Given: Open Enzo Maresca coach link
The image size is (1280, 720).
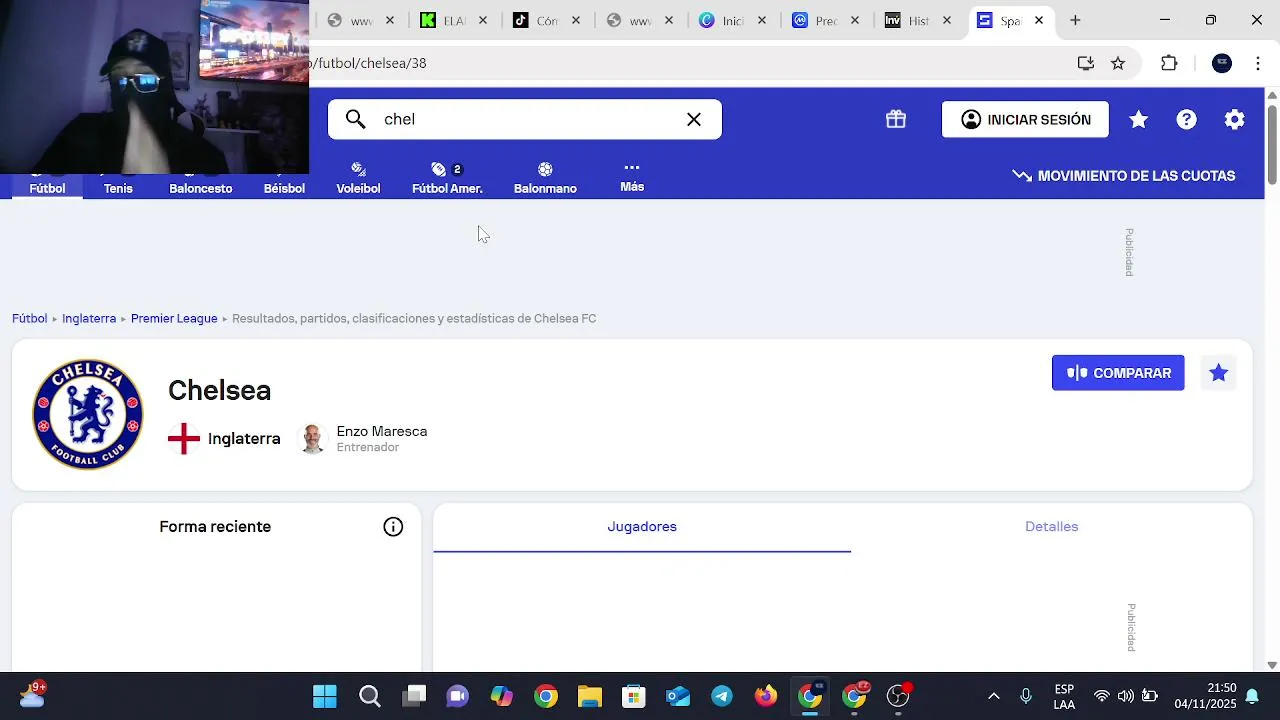Looking at the screenshot, I should [x=382, y=431].
